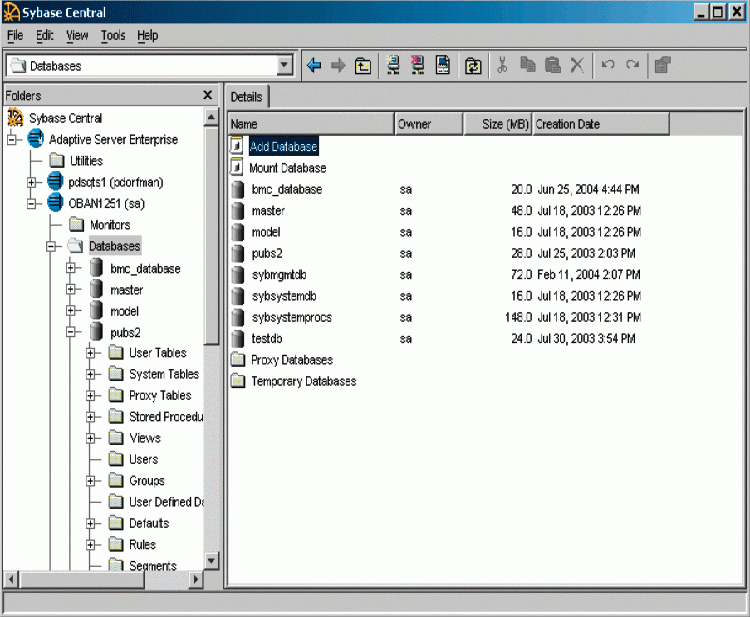
Task: Click the Disconnect server toolbar icon
Action: pyautogui.click(x=418, y=65)
